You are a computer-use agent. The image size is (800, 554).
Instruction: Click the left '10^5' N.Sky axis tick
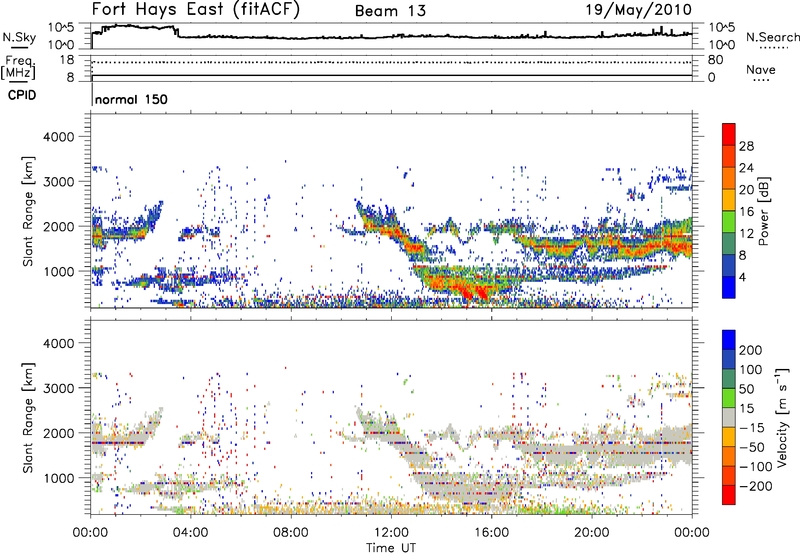pos(61,28)
